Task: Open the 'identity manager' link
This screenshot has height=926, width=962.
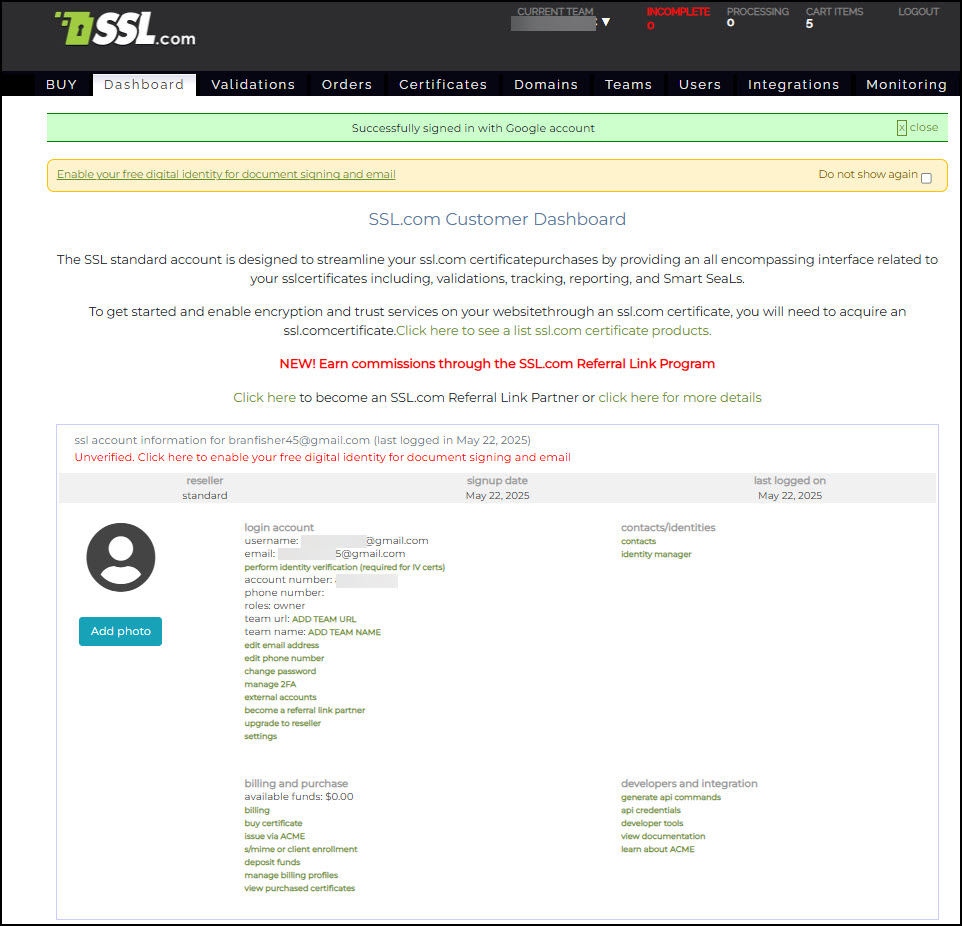Action: coord(656,554)
